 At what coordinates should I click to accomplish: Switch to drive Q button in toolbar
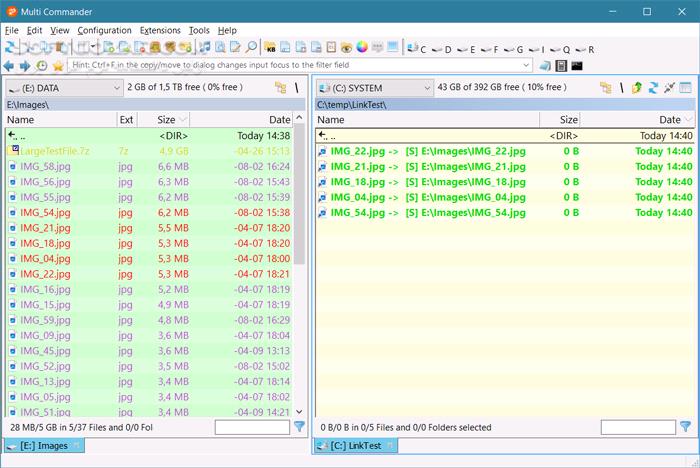click(561, 49)
